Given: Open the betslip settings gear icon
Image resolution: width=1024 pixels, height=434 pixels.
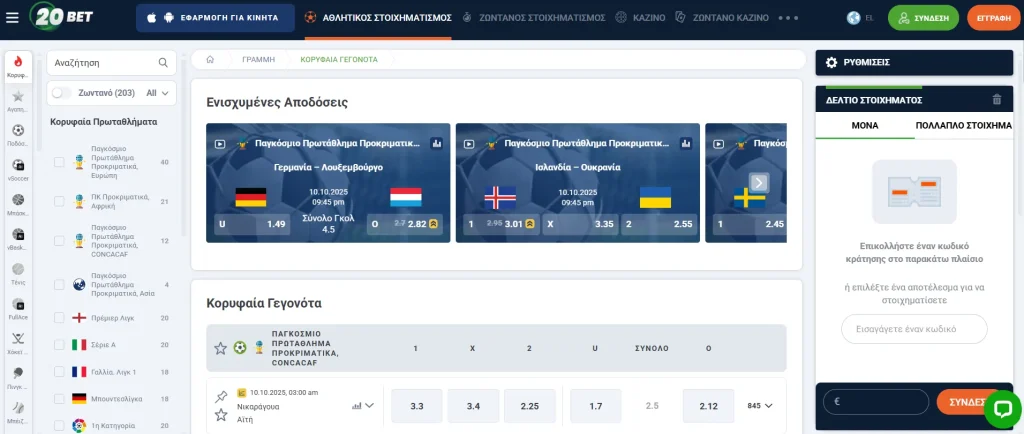Looking at the screenshot, I should [x=831, y=63].
